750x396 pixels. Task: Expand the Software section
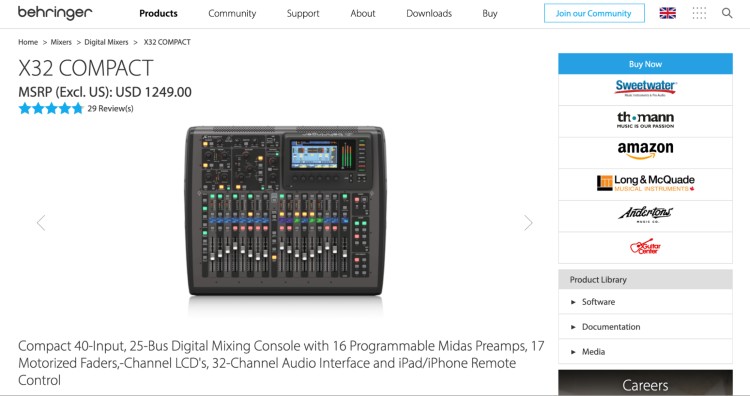645,302
